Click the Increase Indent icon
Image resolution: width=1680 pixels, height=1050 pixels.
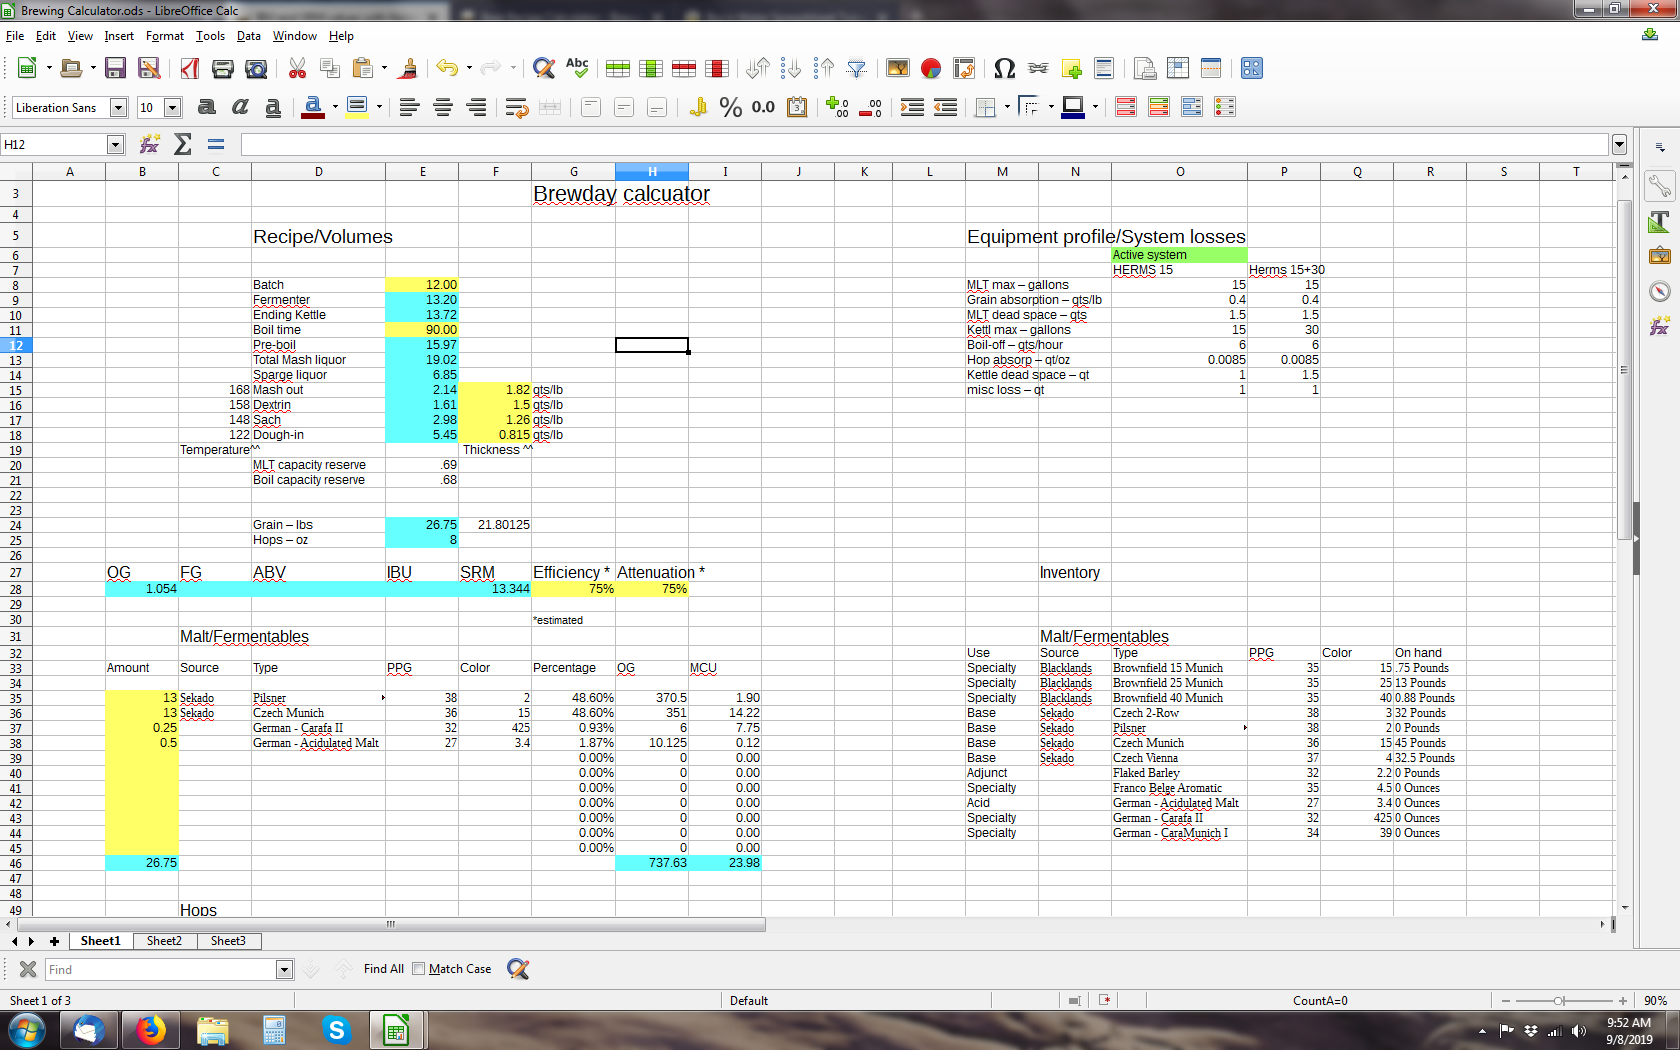912,107
